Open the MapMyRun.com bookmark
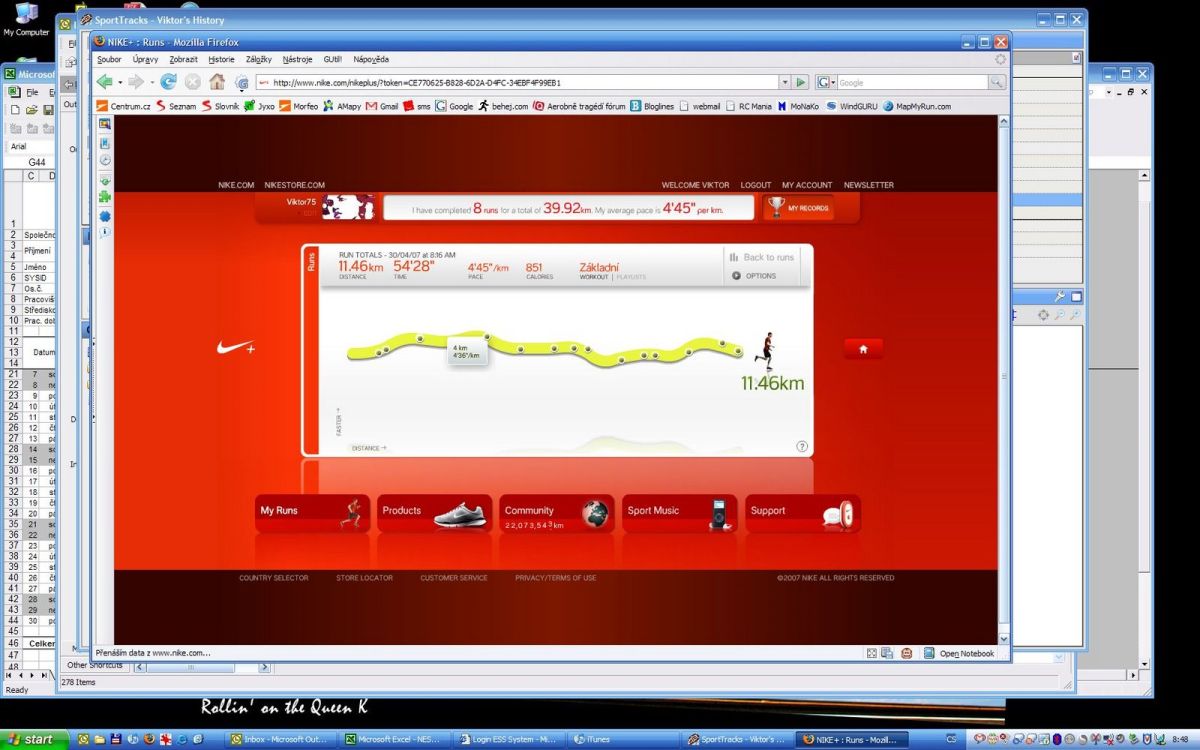Screen dimensions: 1200x750 point(917,106)
